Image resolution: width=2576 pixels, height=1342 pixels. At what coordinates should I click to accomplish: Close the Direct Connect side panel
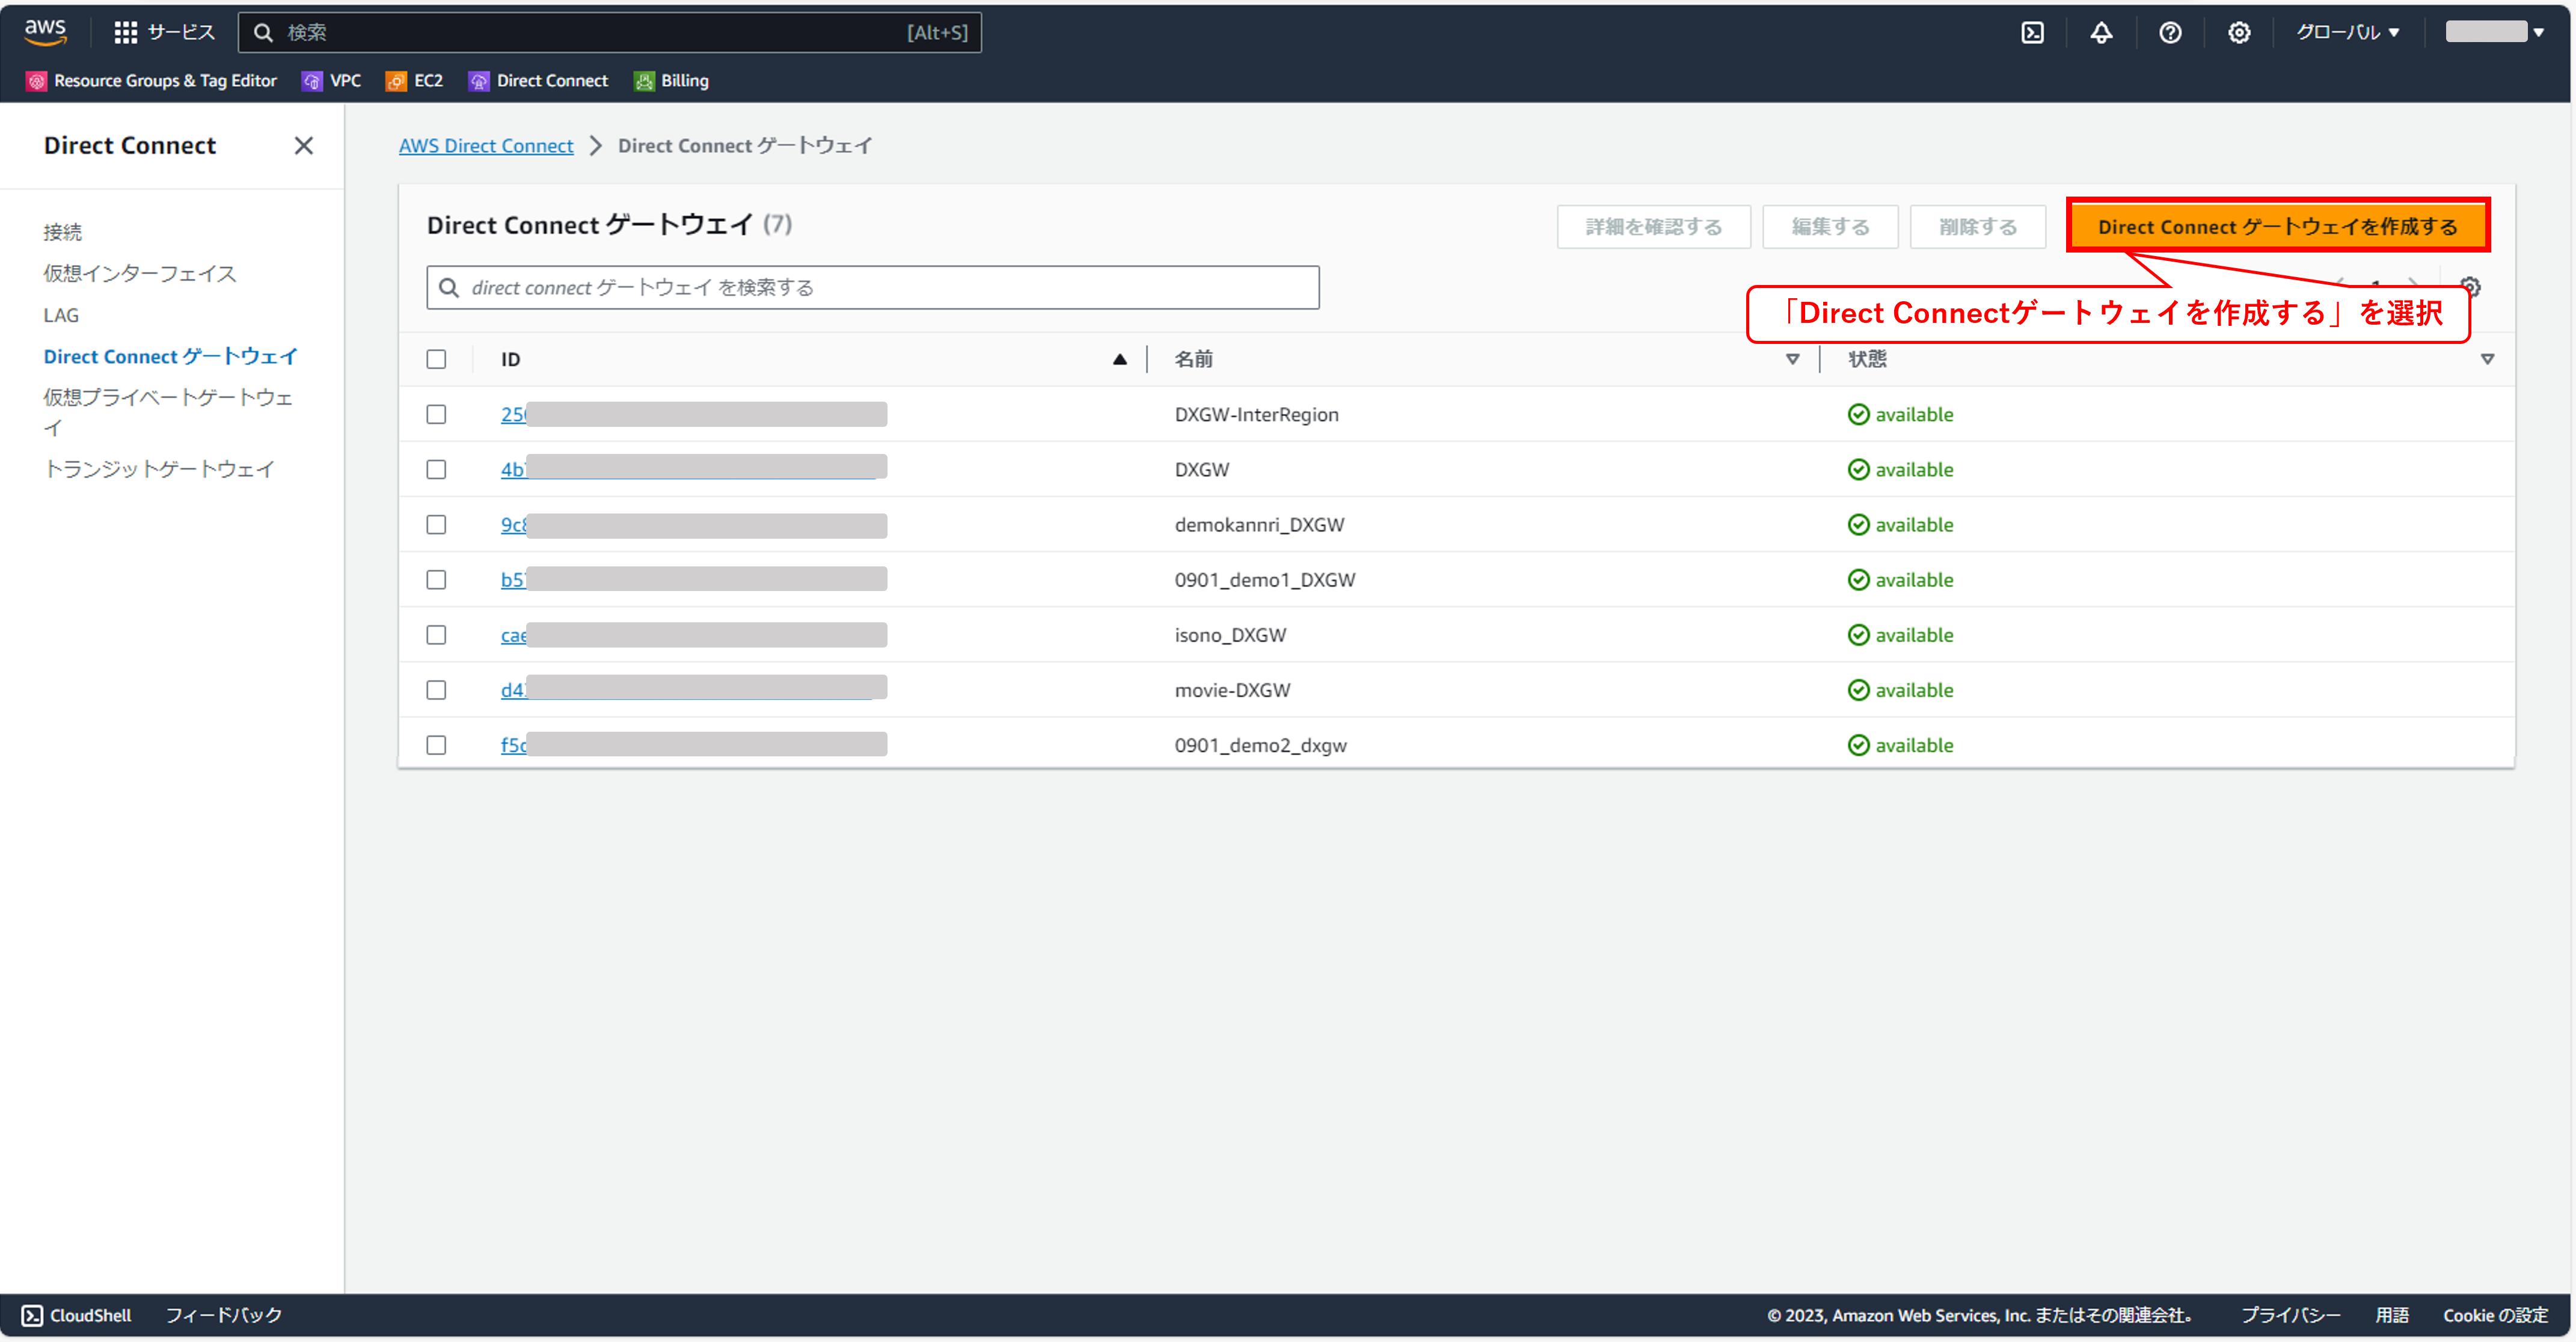[x=304, y=146]
